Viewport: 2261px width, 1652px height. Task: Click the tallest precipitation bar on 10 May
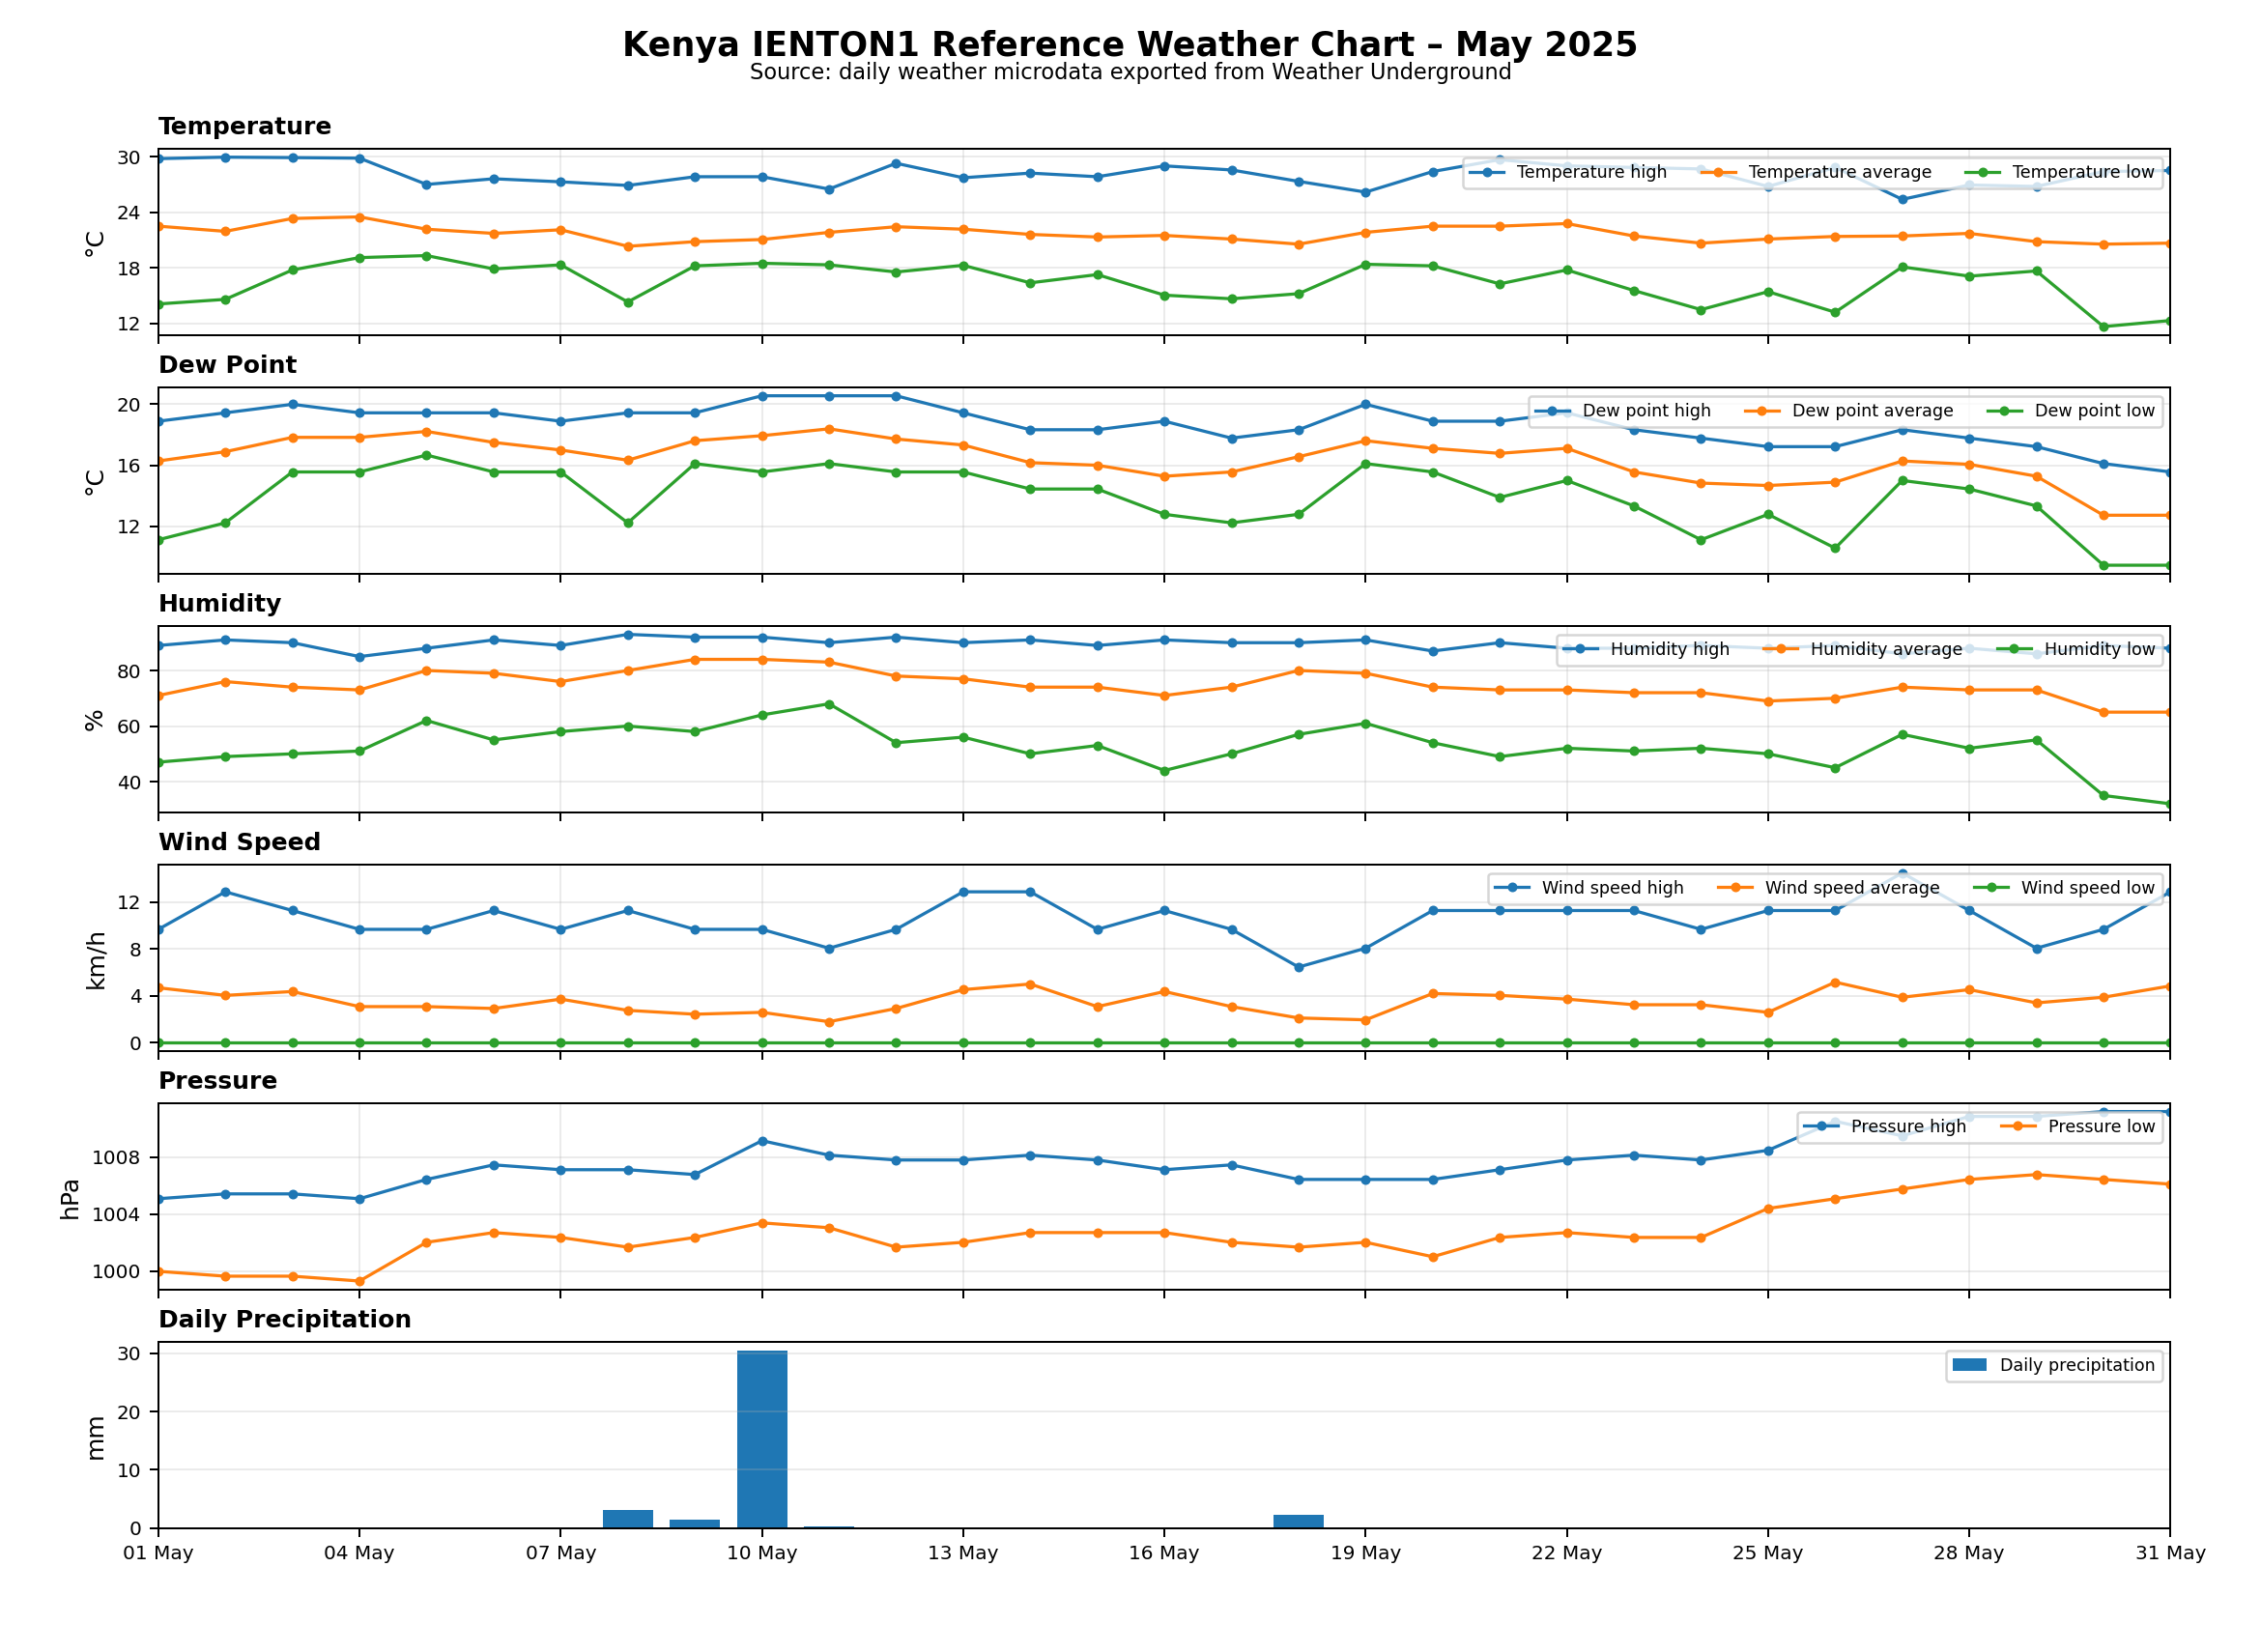tap(762, 1441)
